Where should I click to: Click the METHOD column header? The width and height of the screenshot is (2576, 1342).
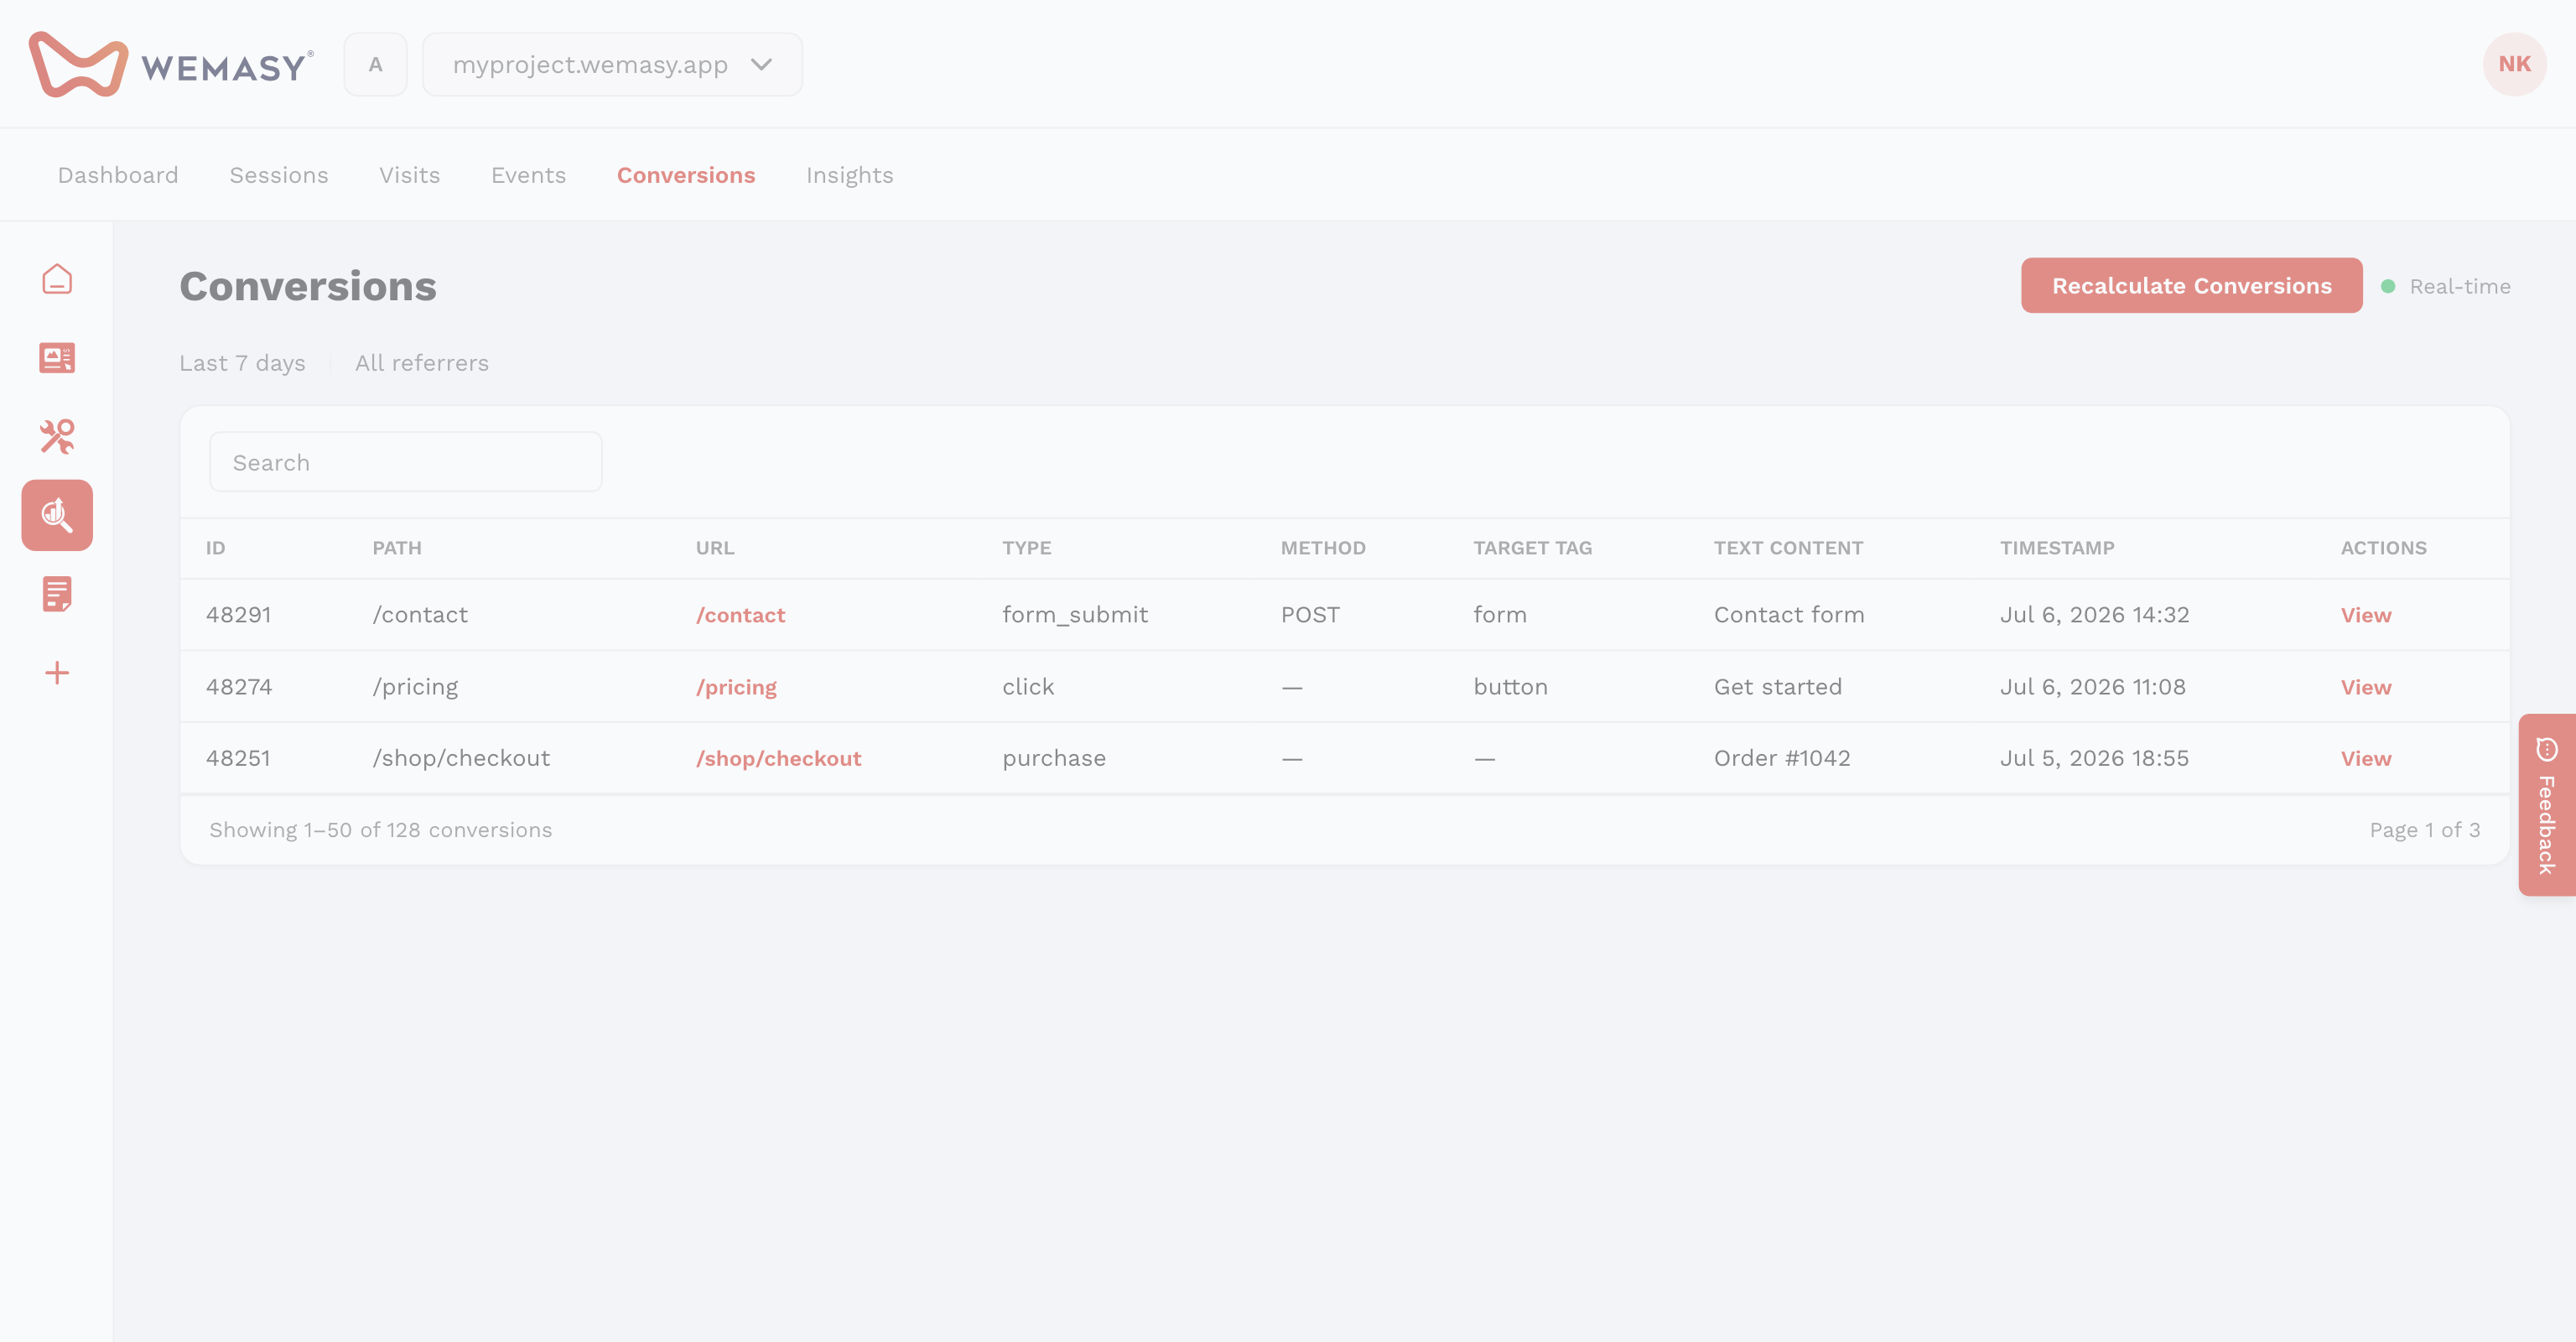1322,548
